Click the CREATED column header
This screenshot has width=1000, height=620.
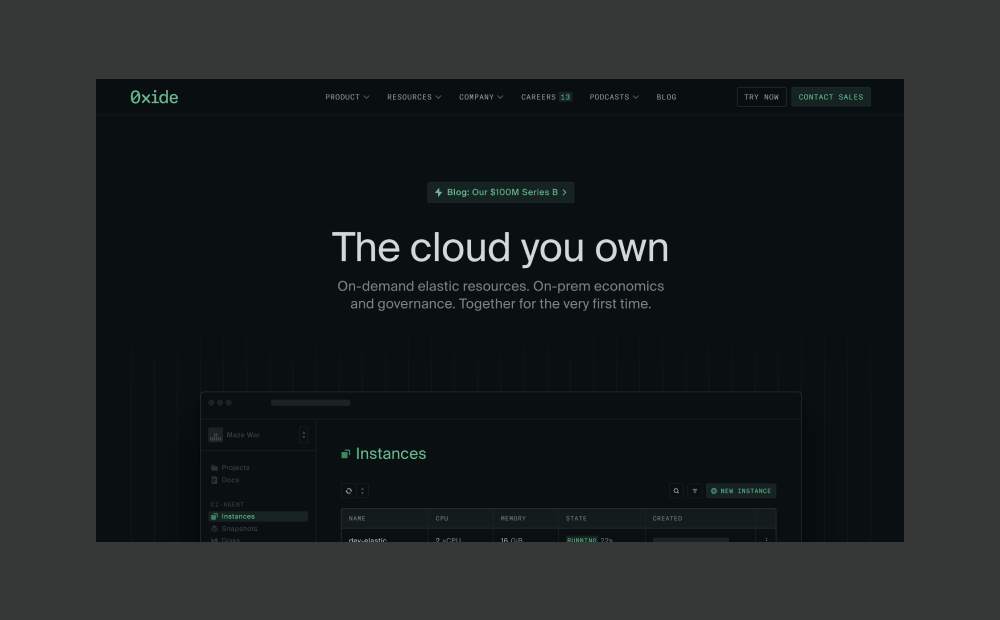667,519
